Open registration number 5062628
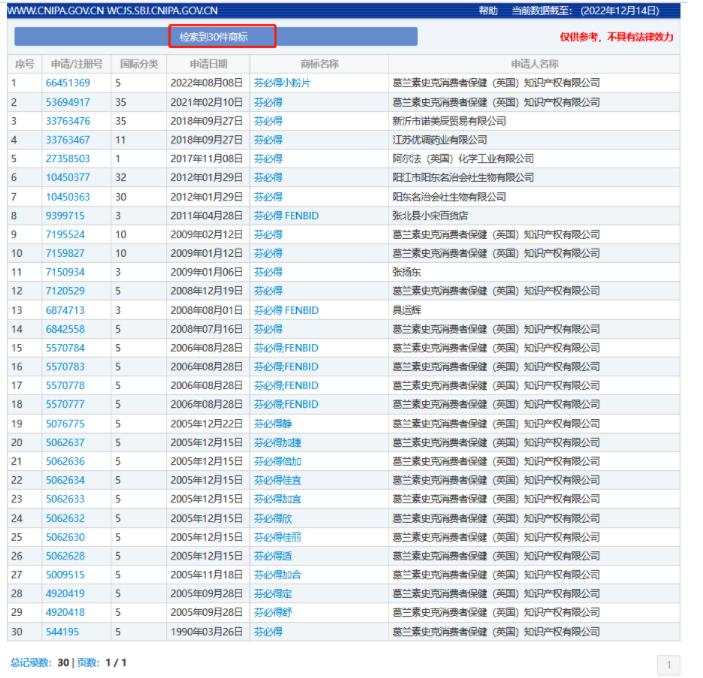This screenshot has height=678, width=703. tap(65, 556)
